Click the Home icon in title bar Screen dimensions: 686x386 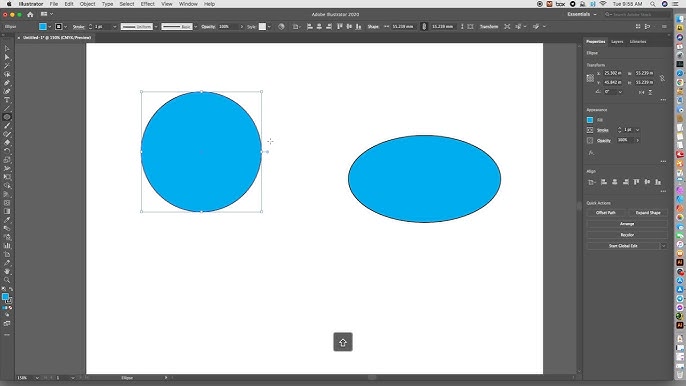pyautogui.click(x=30, y=14)
